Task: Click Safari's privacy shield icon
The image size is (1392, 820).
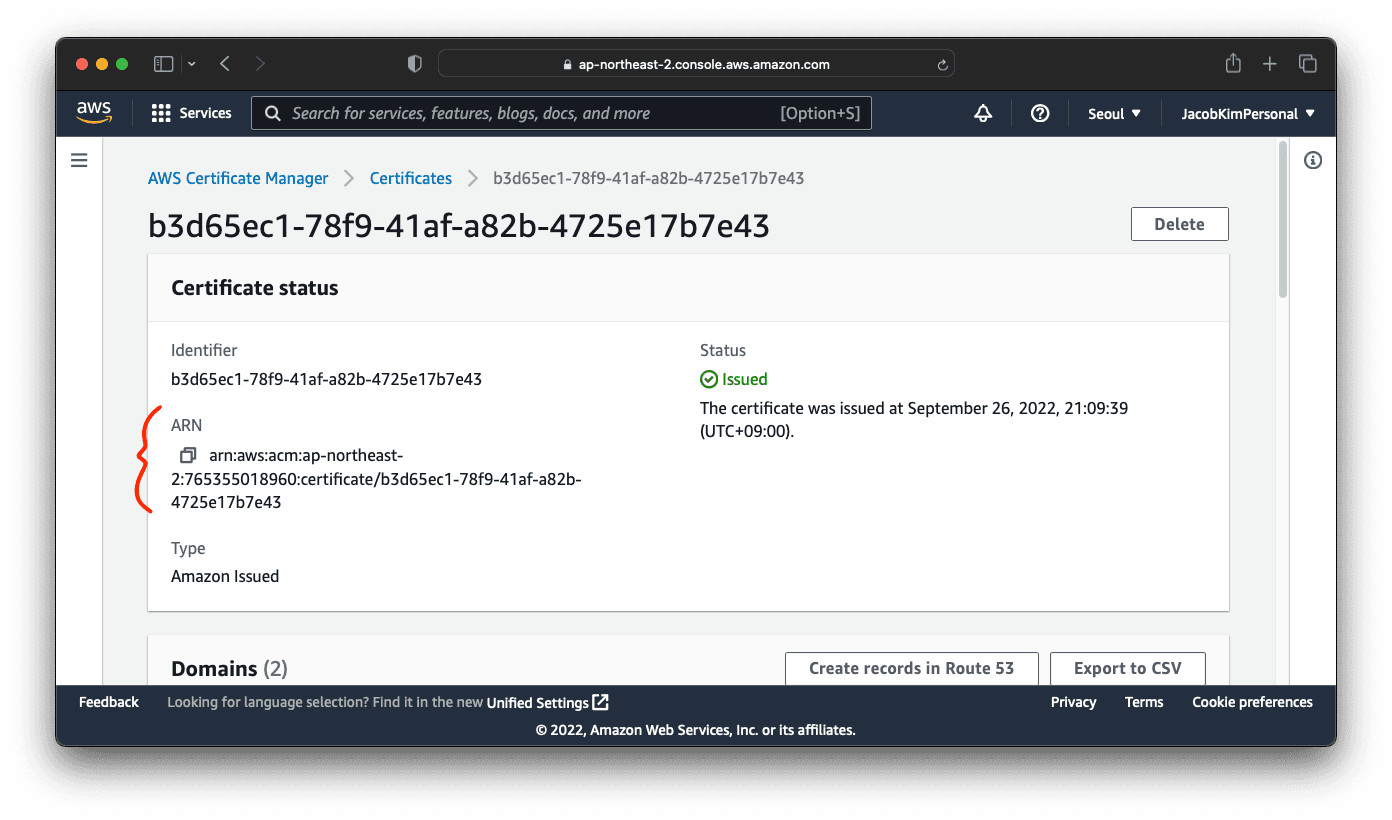Action: click(414, 63)
